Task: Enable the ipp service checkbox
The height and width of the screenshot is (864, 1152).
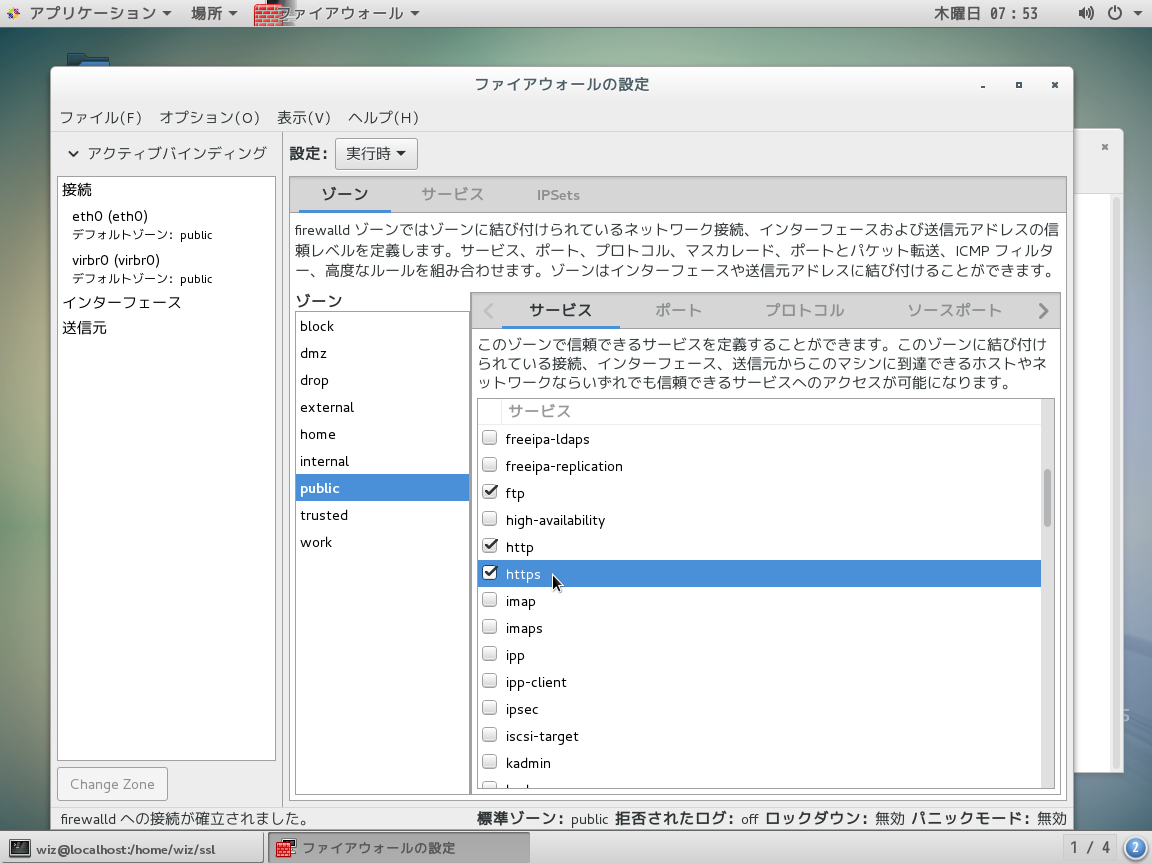Action: click(489, 655)
